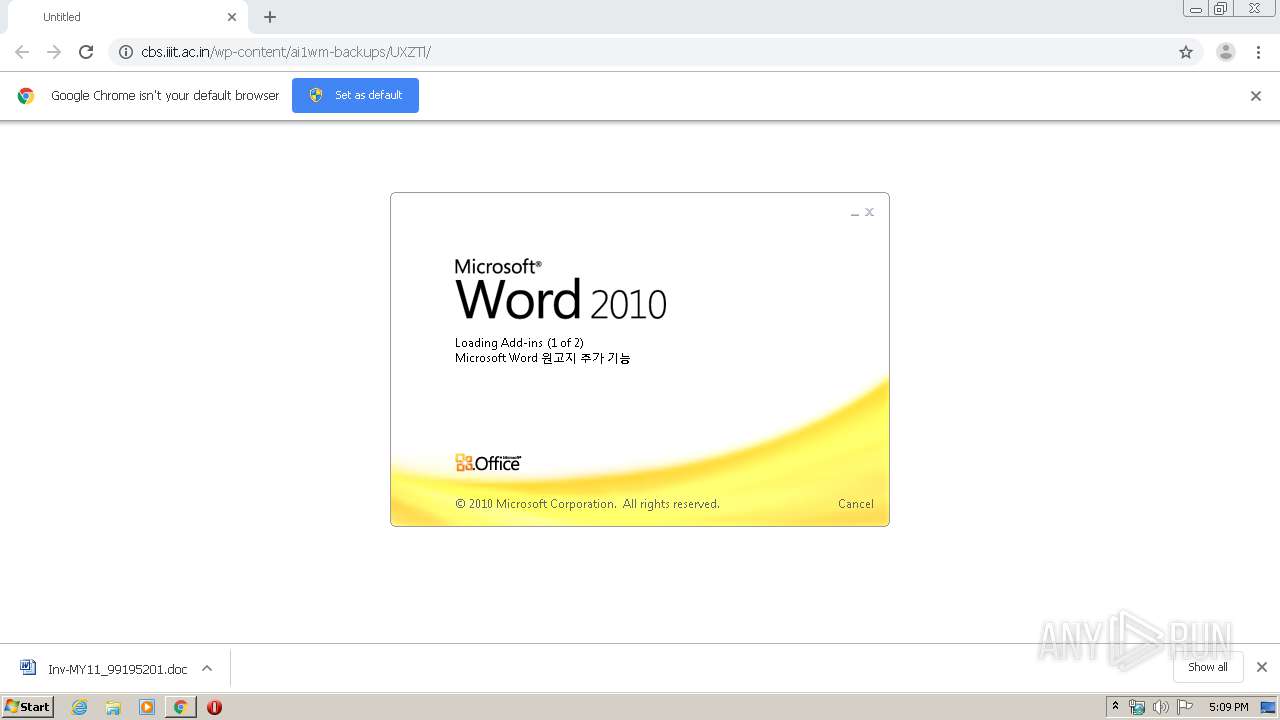Reload the current page
The width and height of the screenshot is (1280, 720).
point(86,52)
